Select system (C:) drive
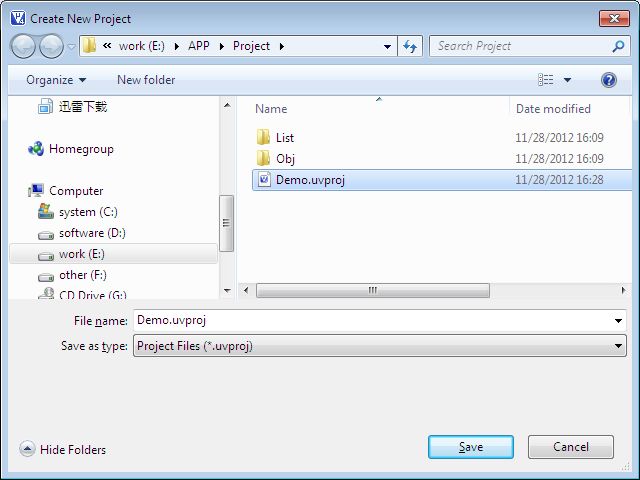640x480 pixels. (88, 212)
